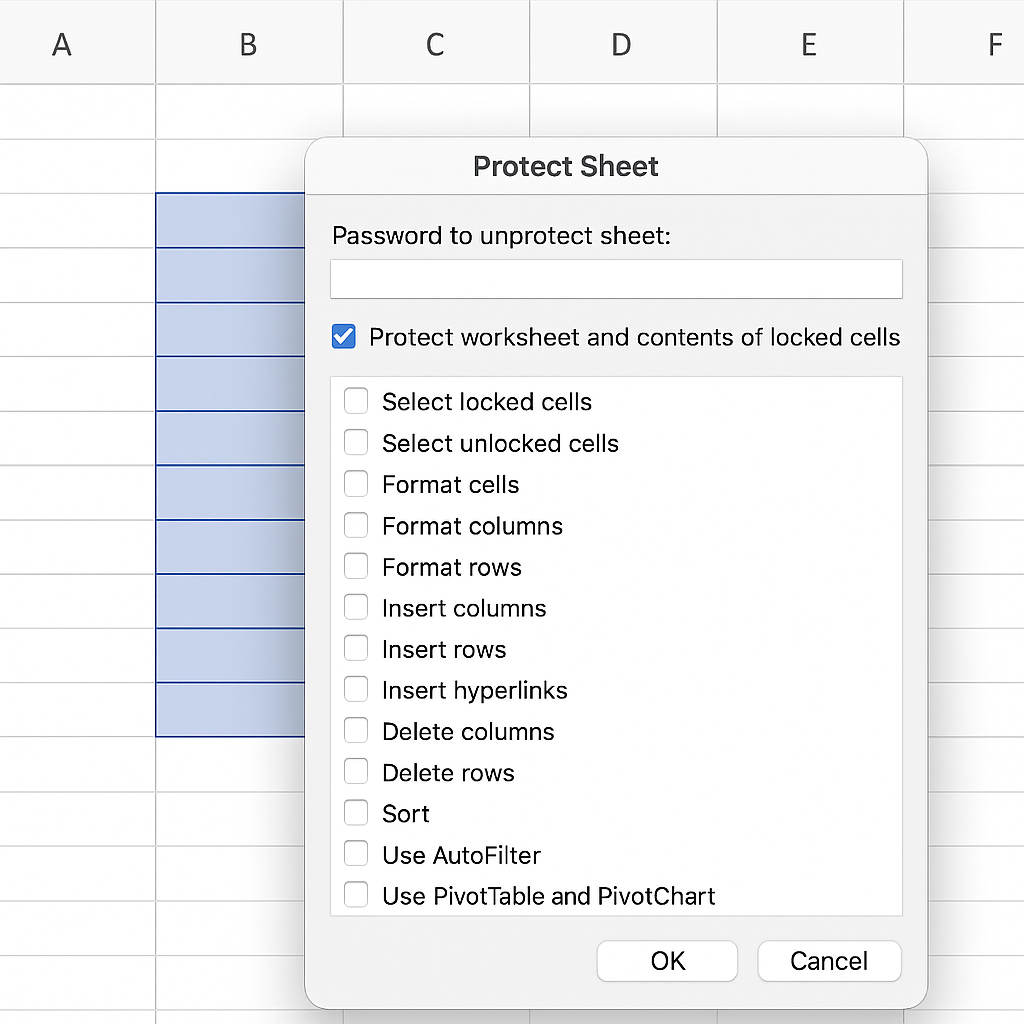Dismiss dialog with Cancel button

click(x=829, y=961)
